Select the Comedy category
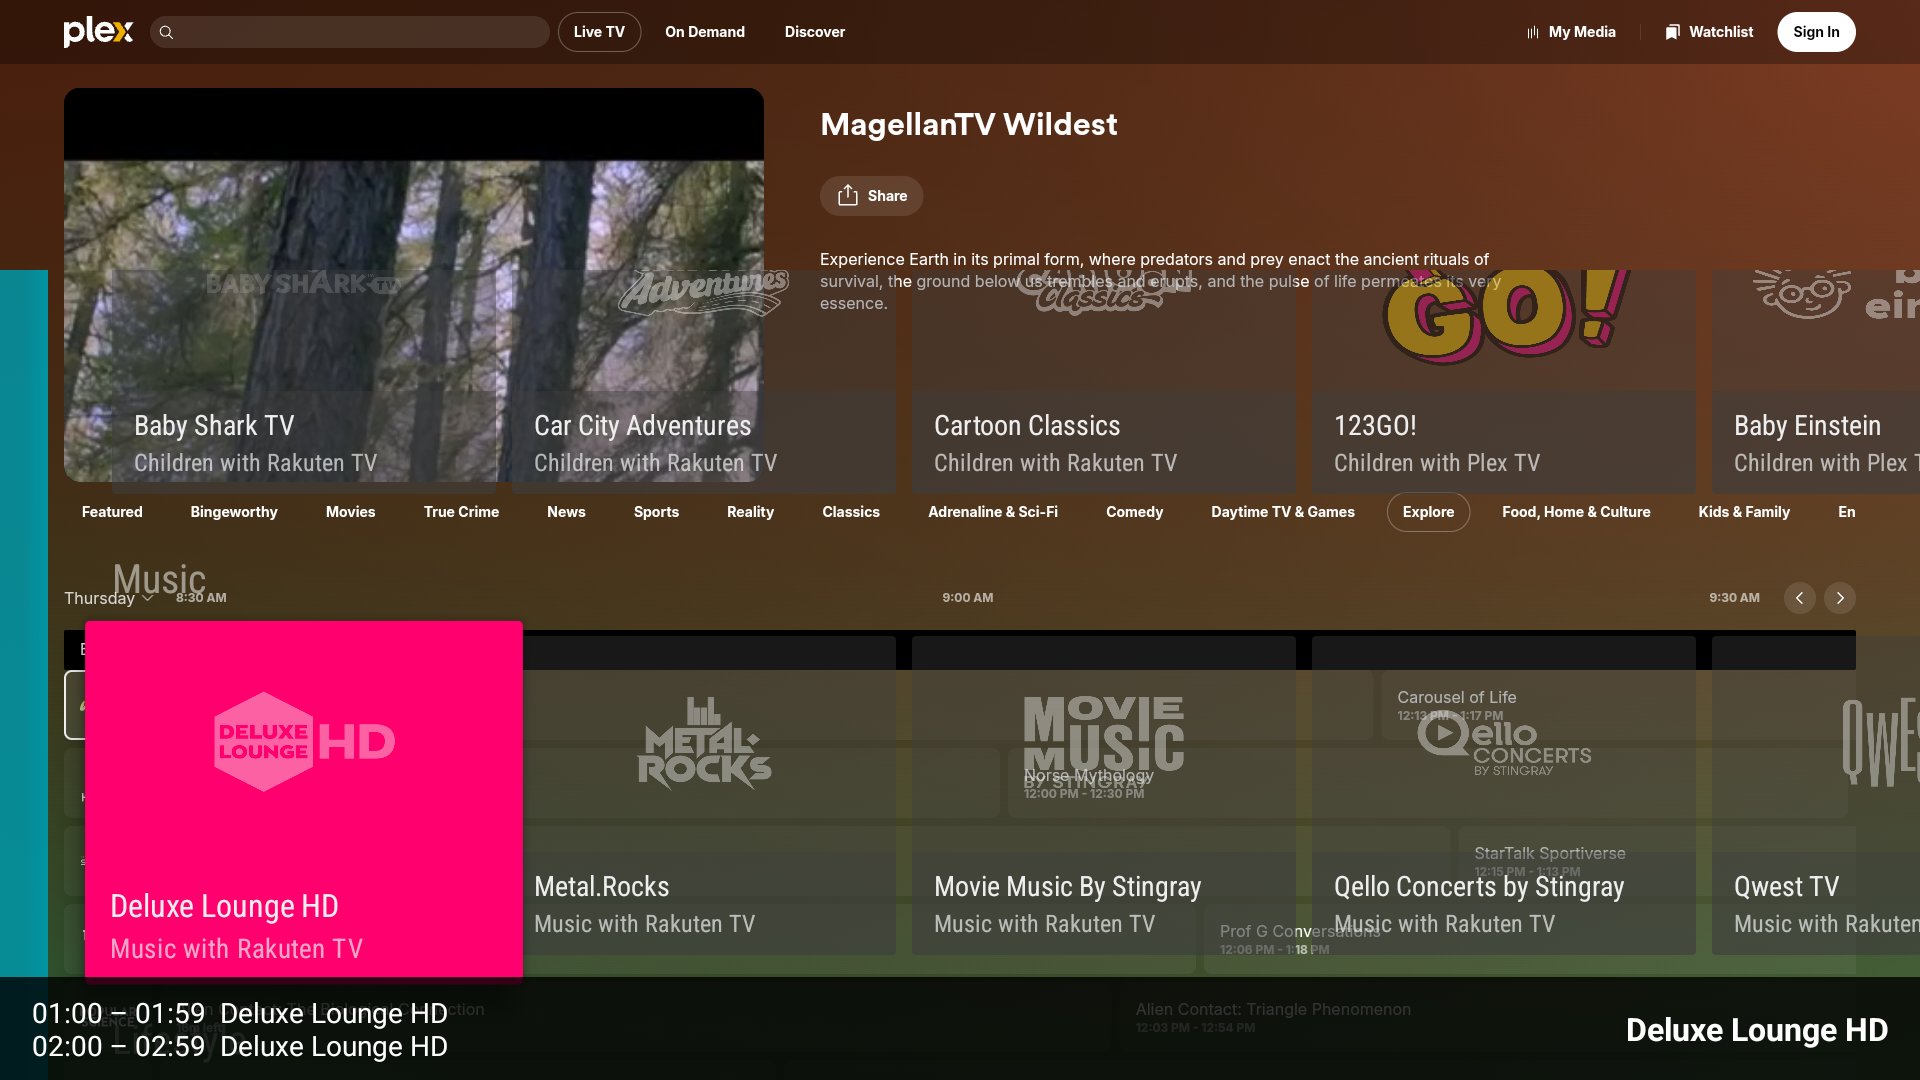The image size is (1920, 1080). point(1134,512)
